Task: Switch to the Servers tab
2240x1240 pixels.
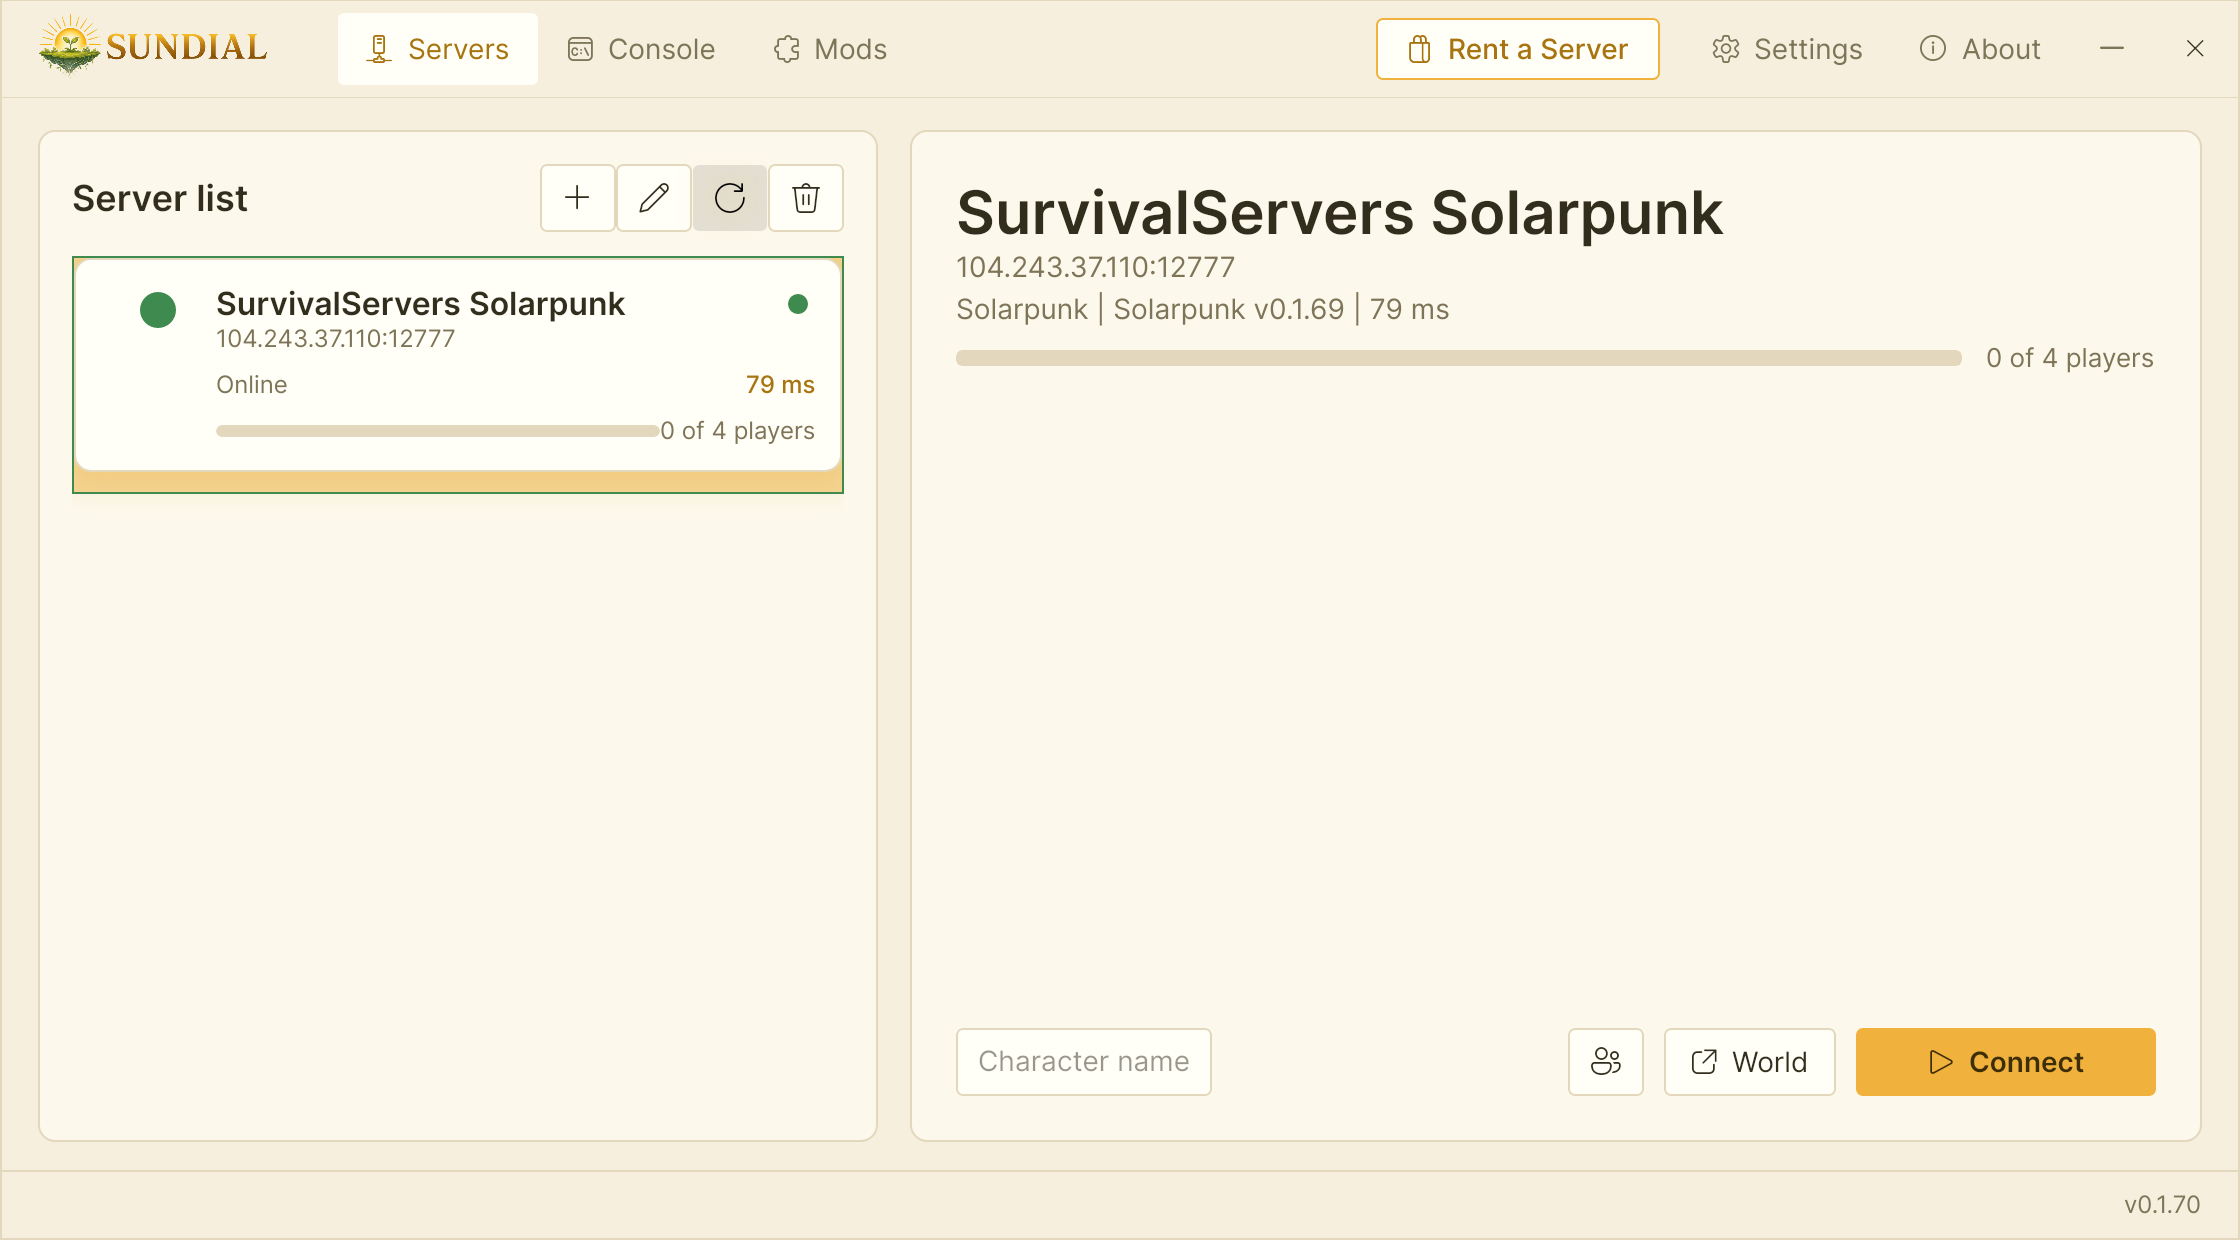Action: [438, 49]
